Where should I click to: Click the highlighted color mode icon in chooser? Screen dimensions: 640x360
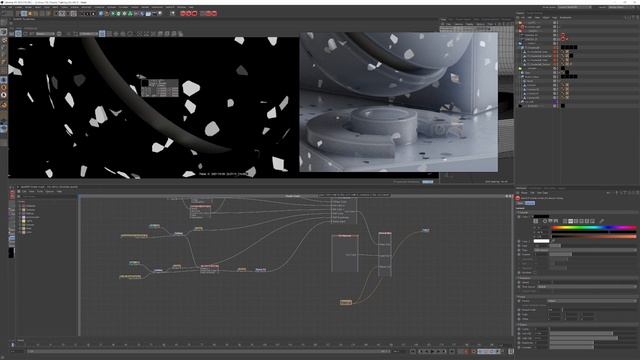click(x=570, y=221)
